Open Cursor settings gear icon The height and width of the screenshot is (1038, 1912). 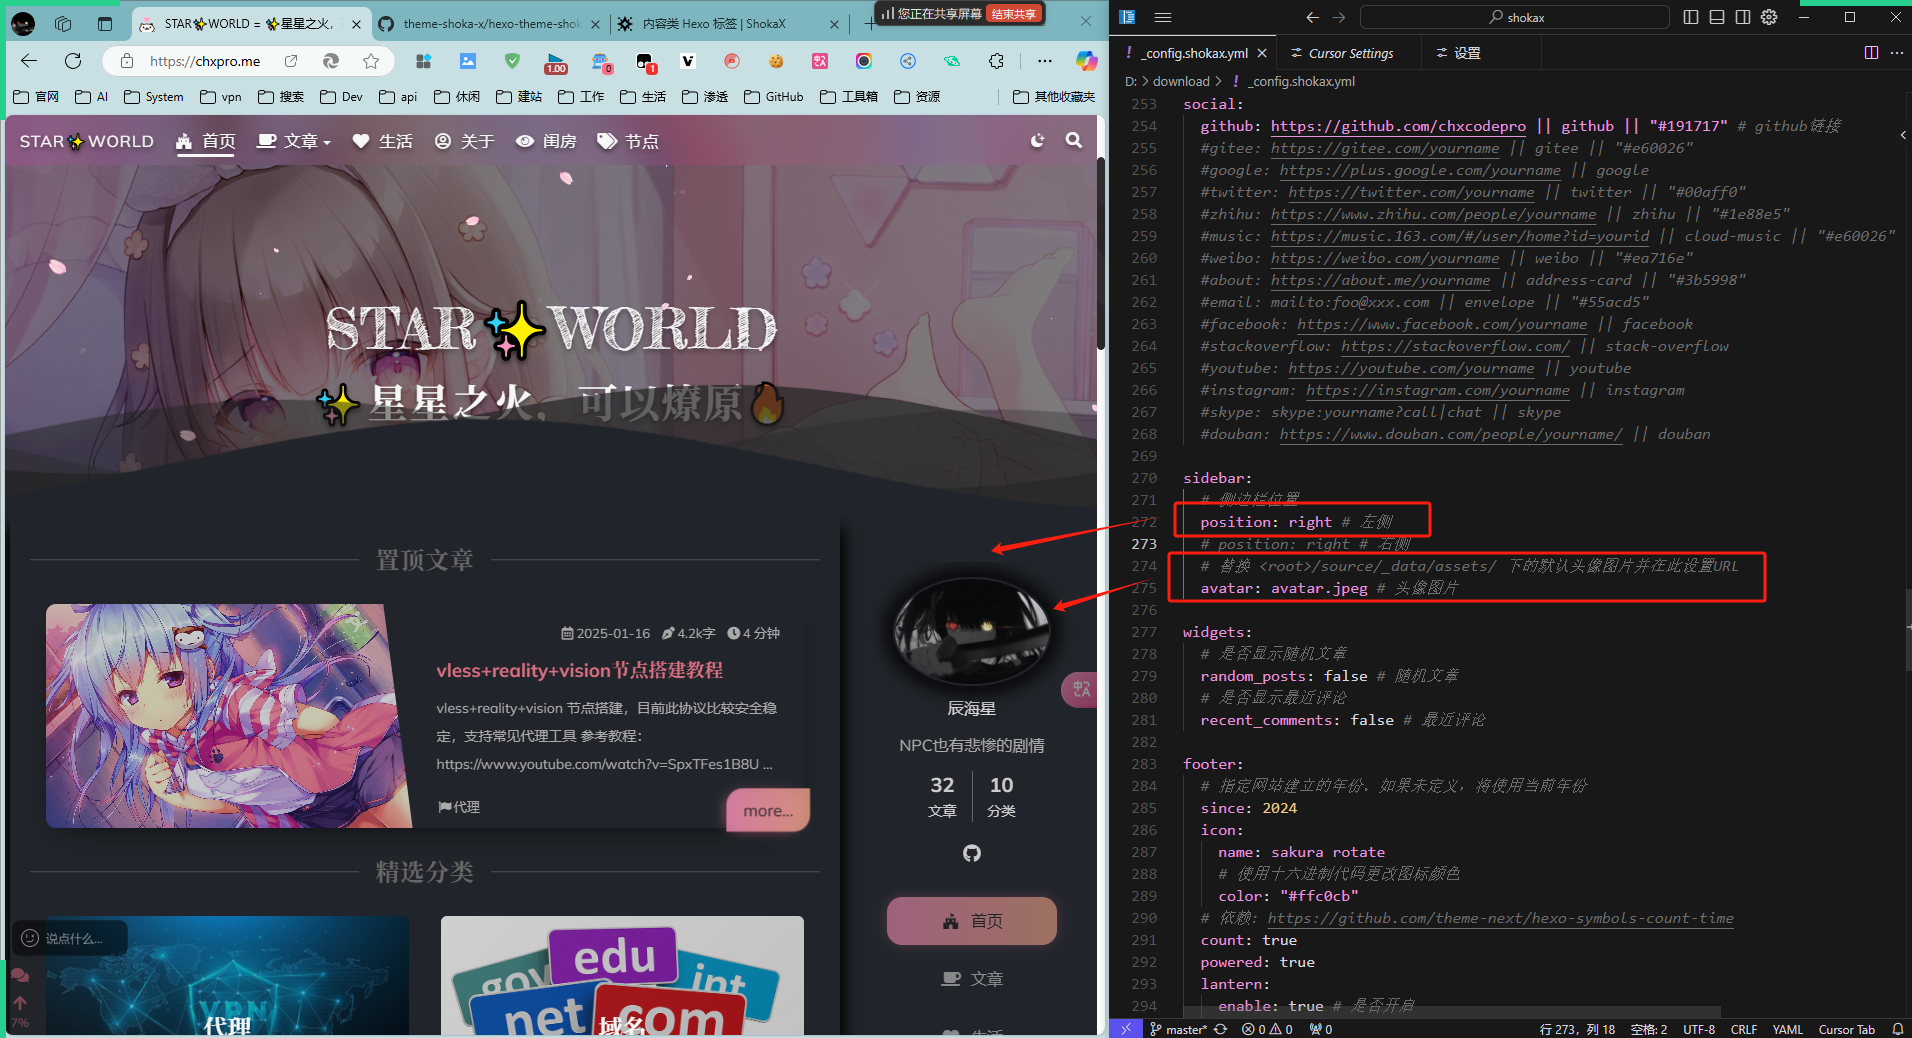point(1769,17)
